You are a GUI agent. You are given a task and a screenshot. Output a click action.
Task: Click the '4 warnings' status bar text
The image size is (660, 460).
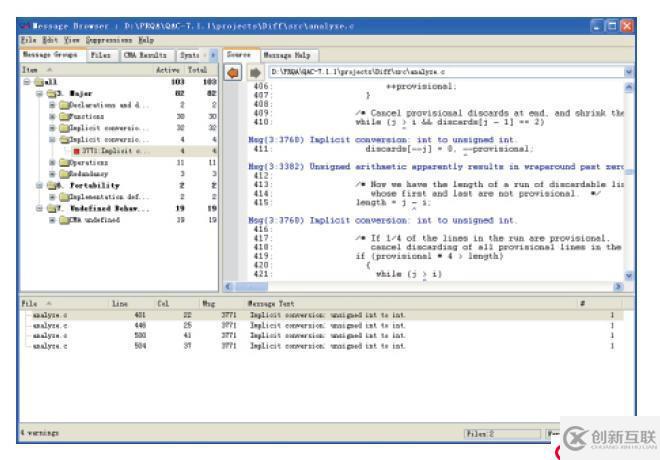(40, 433)
